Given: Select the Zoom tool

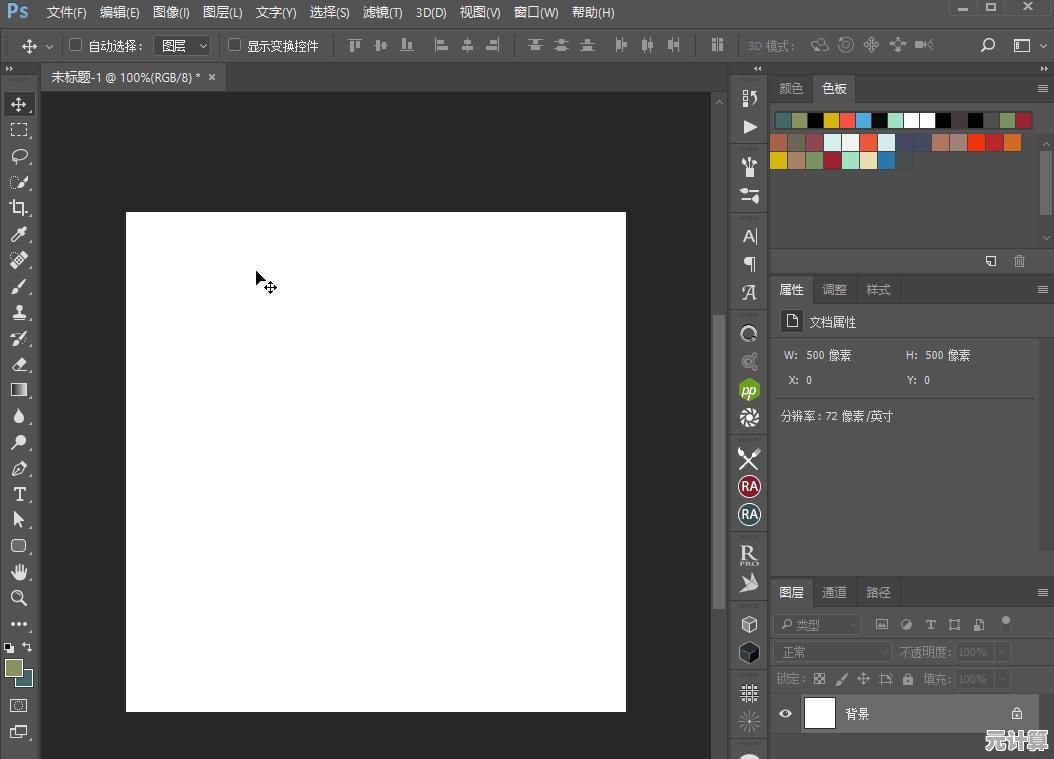Looking at the screenshot, I should [x=19, y=598].
